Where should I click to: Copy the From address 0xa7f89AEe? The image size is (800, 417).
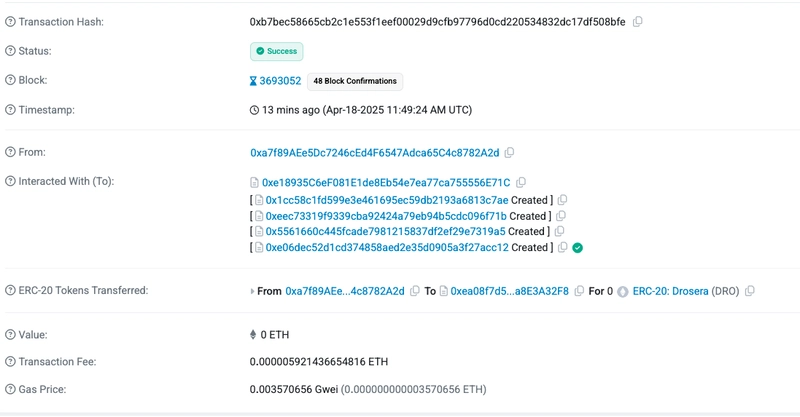[509, 153]
